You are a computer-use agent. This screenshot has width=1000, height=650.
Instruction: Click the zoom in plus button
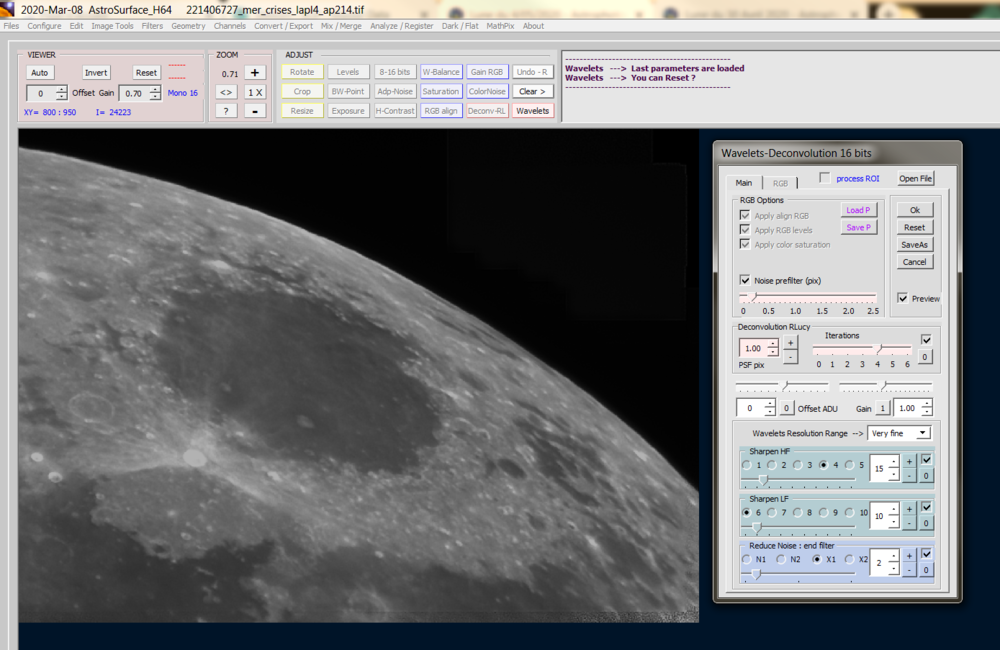click(x=254, y=73)
